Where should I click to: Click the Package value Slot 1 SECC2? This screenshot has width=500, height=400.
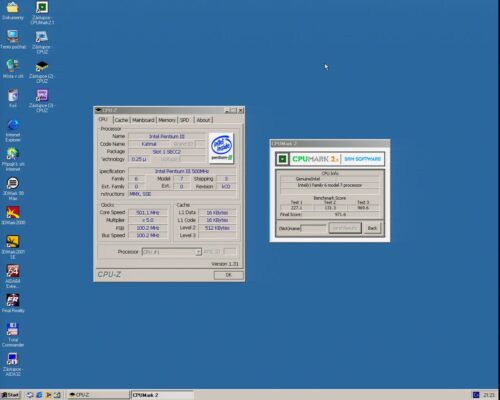(x=167, y=152)
